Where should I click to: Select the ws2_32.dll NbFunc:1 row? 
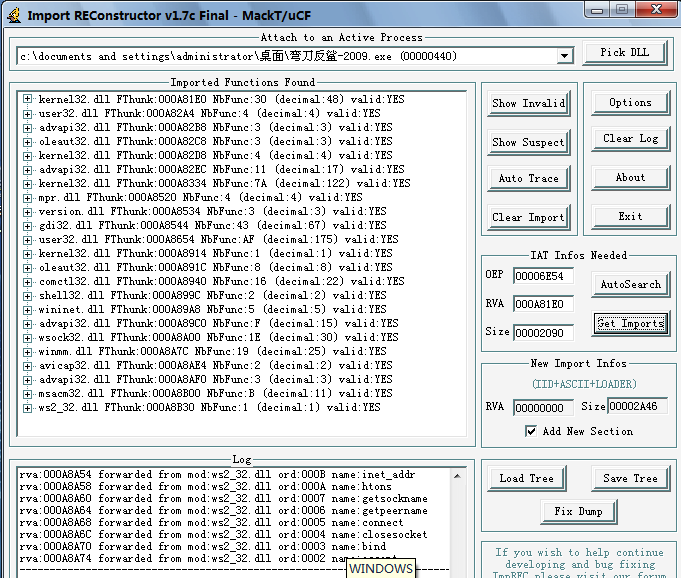coord(209,407)
